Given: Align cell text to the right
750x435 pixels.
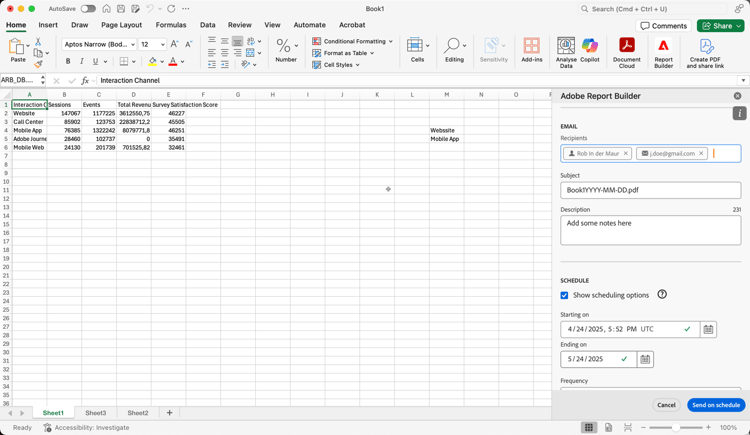Looking at the screenshot, I should [237, 53].
